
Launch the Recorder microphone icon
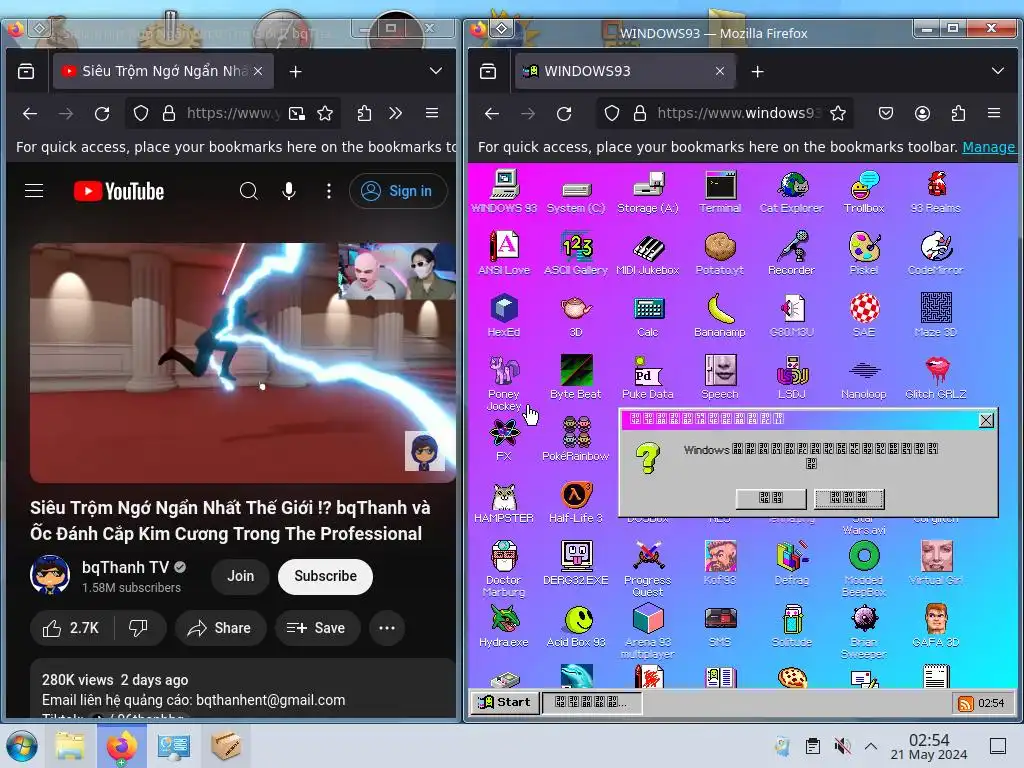coord(792,253)
